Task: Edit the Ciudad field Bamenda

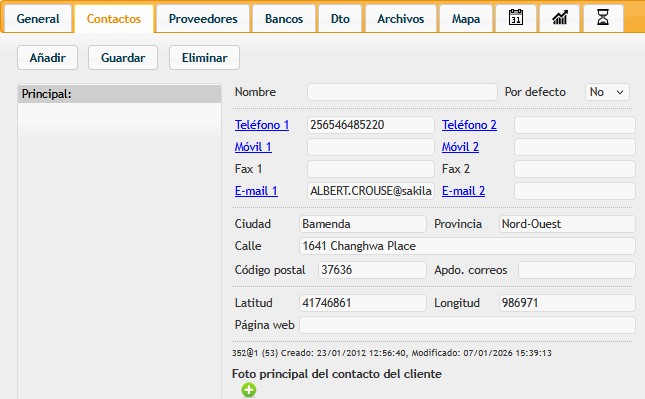Action: pyautogui.click(x=363, y=224)
